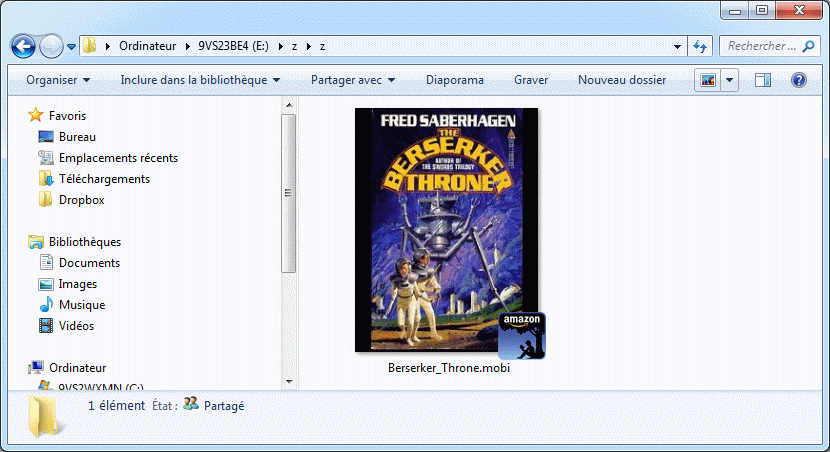Viewport: 830px width, 452px height.
Task: Click the greyed Forward arrow button
Action: tap(51, 47)
